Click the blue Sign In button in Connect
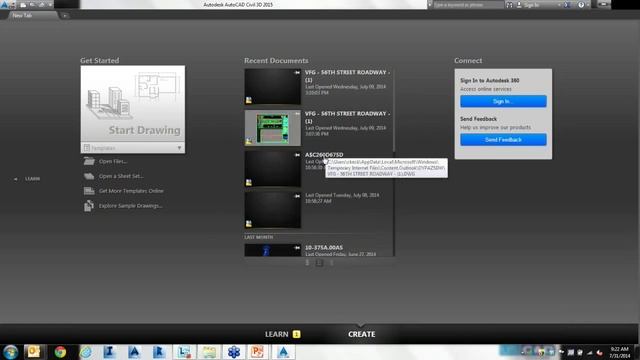The width and height of the screenshot is (640, 360). [x=503, y=101]
